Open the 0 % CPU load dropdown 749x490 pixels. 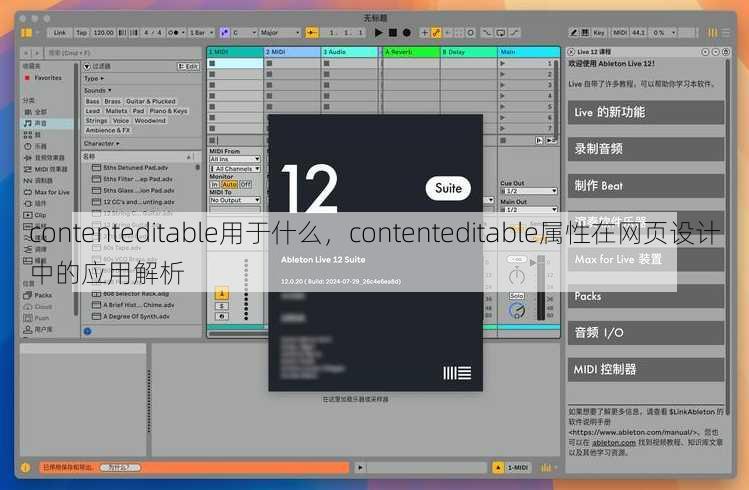664,32
